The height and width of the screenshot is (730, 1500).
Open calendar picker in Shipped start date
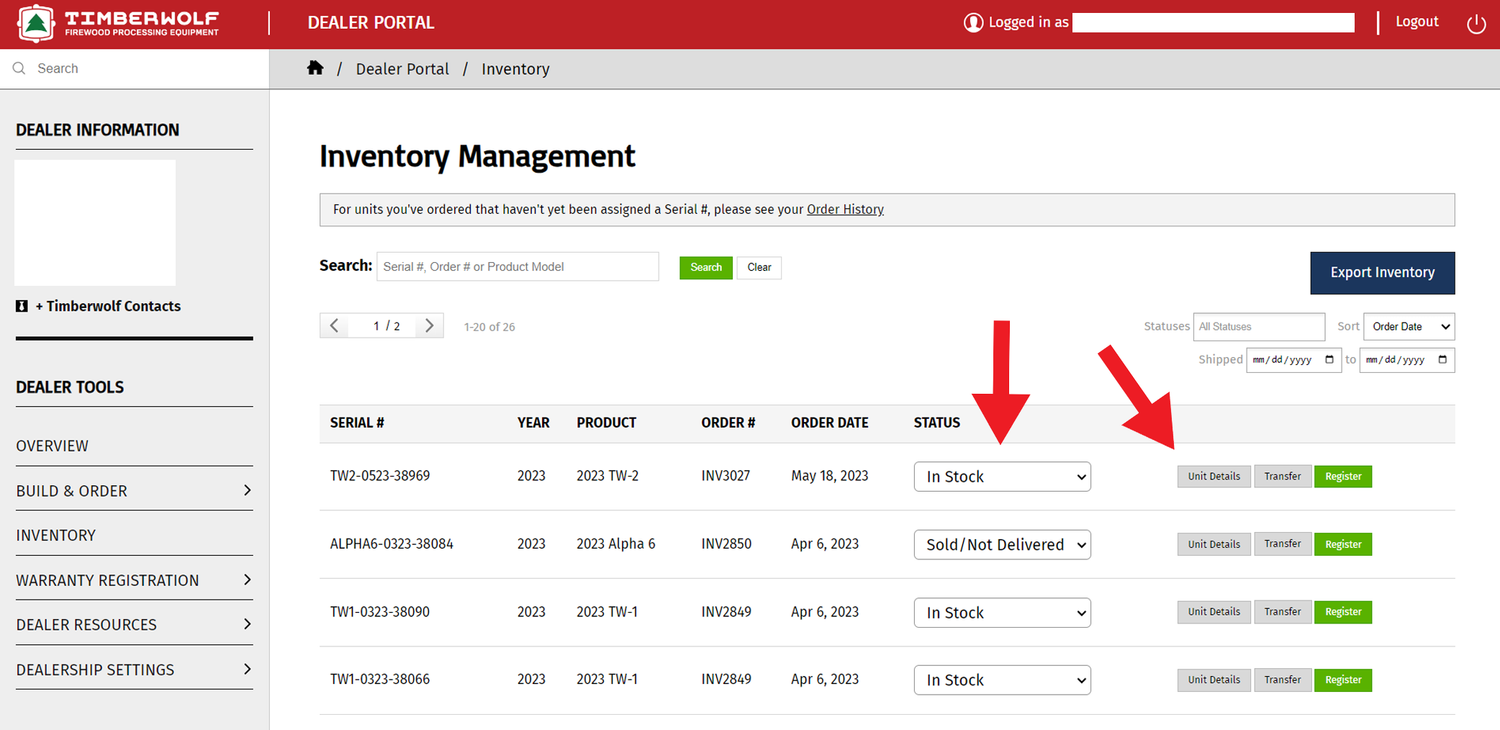pos(1329,359)
